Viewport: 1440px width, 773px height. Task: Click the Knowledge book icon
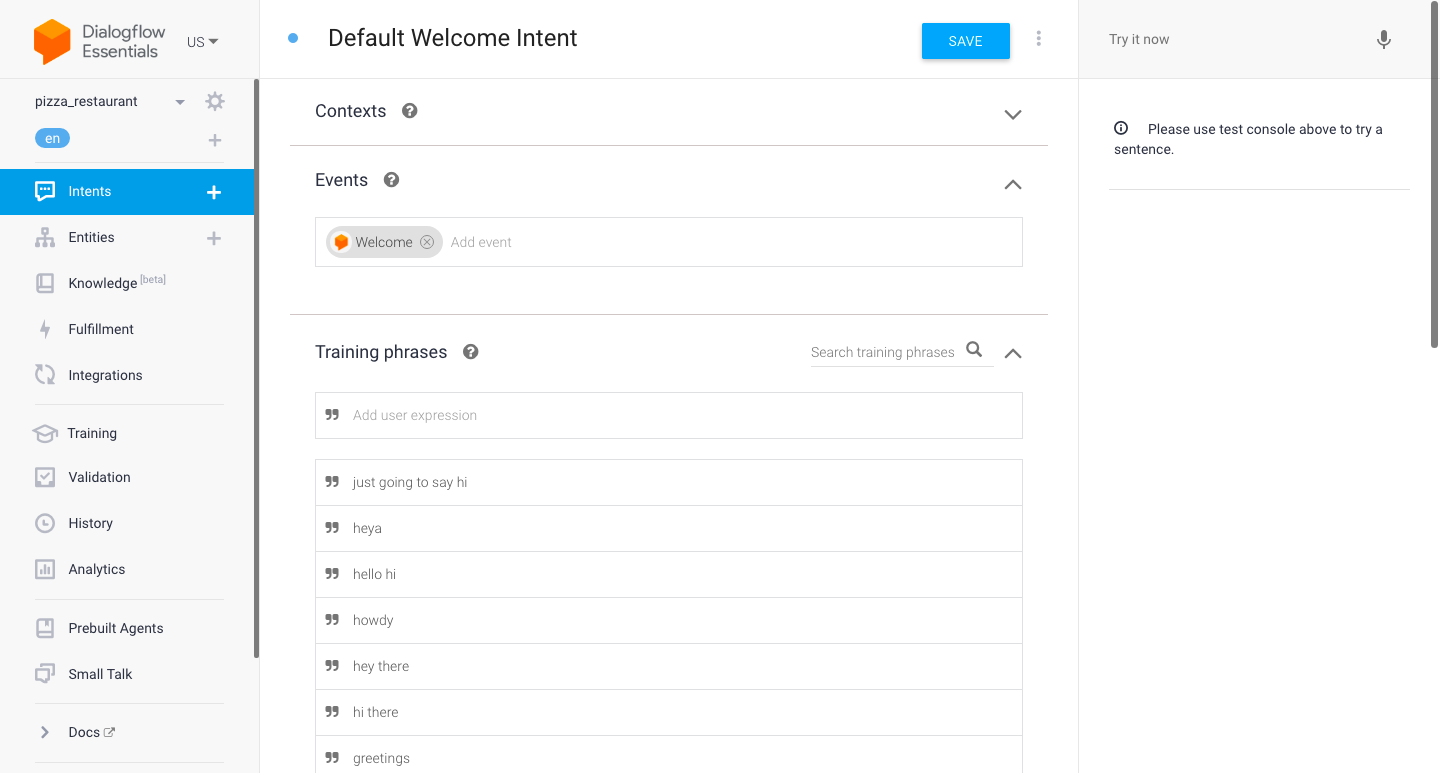tap(45, 283)
